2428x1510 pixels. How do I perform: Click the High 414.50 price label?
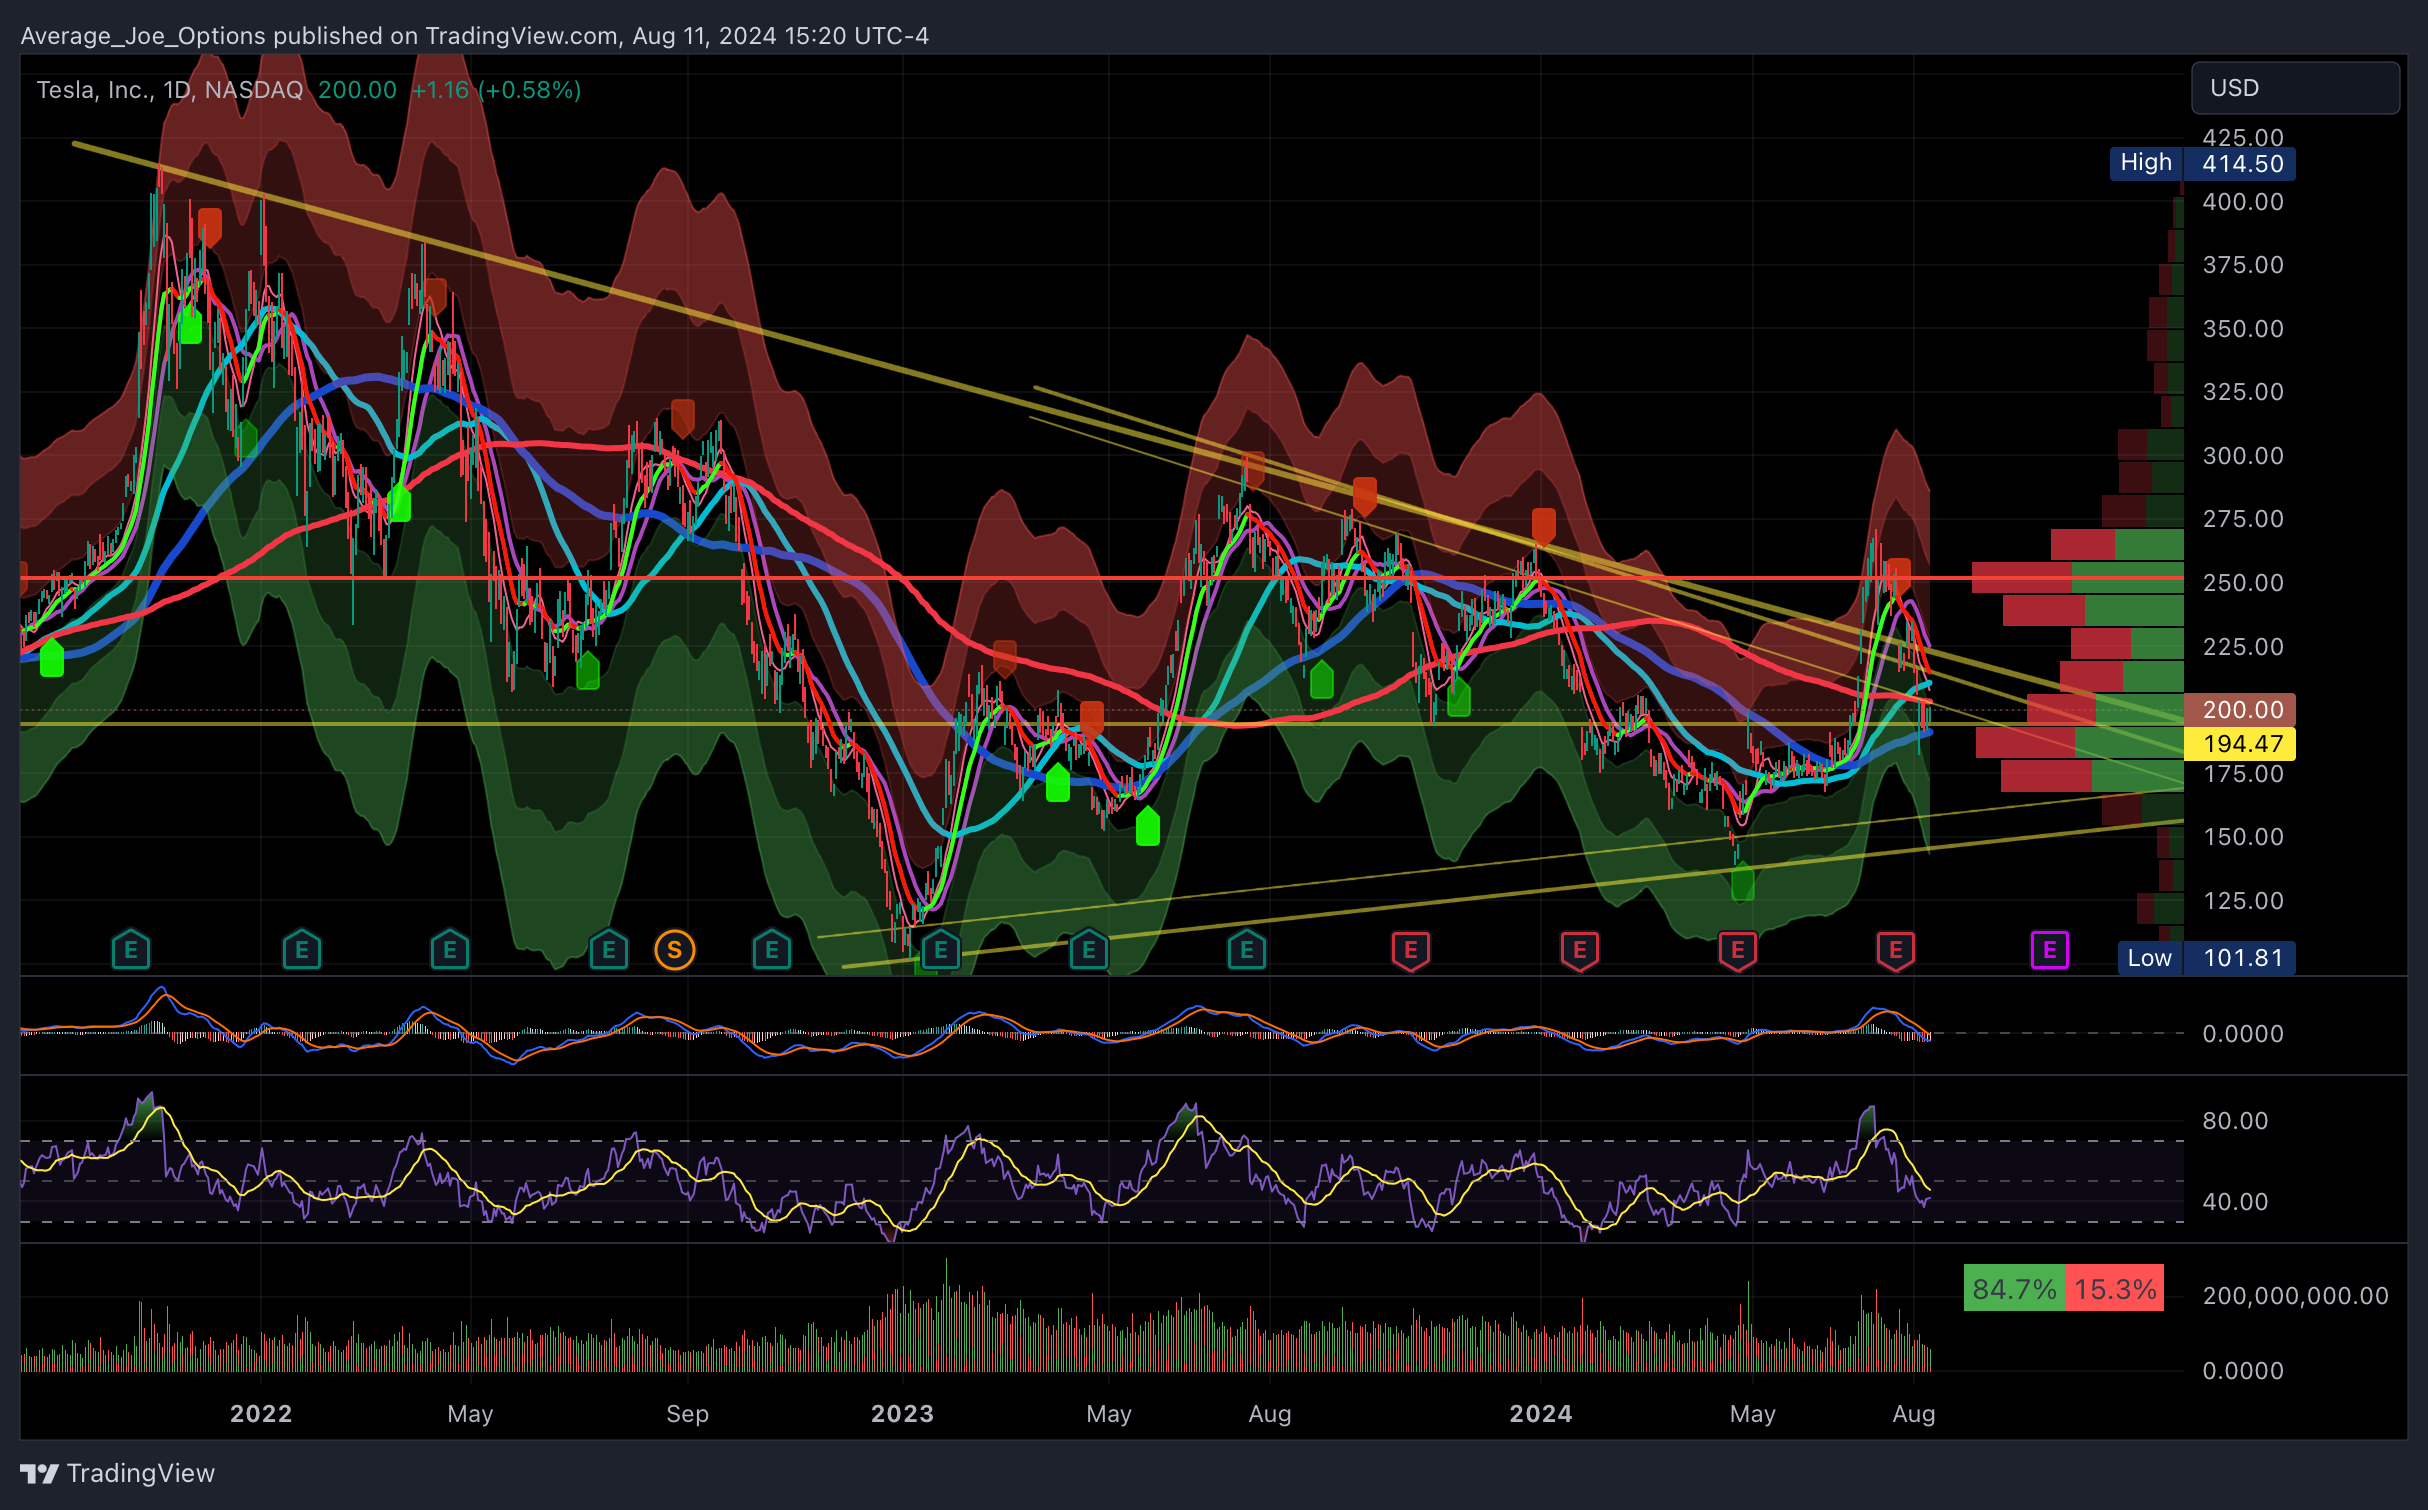pyautogui.click(x=2203, y=163)
